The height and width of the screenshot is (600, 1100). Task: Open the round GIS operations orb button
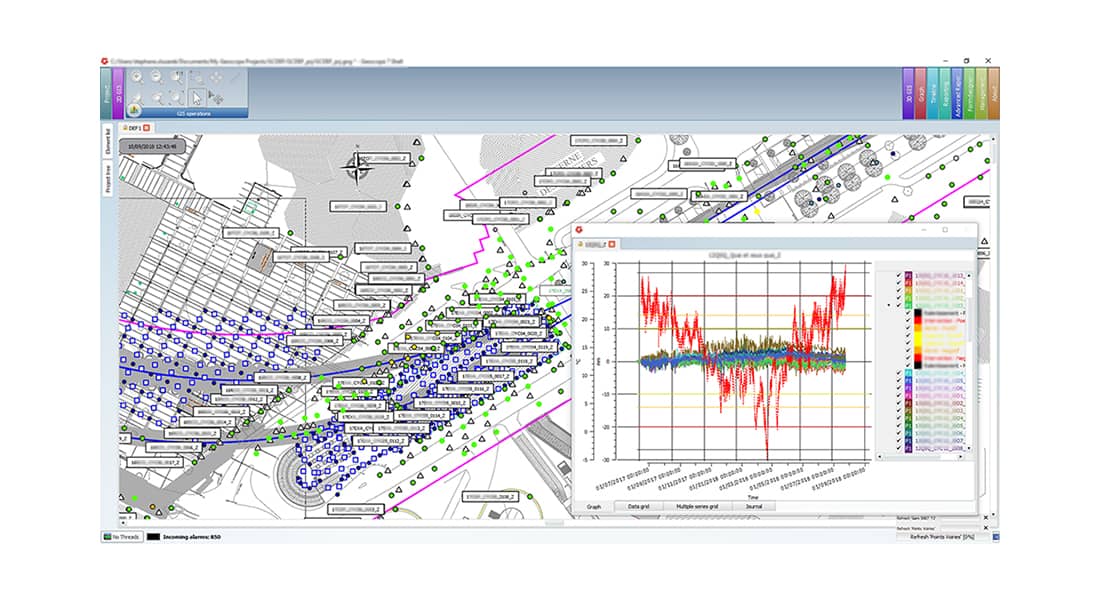tap(134, 111)
